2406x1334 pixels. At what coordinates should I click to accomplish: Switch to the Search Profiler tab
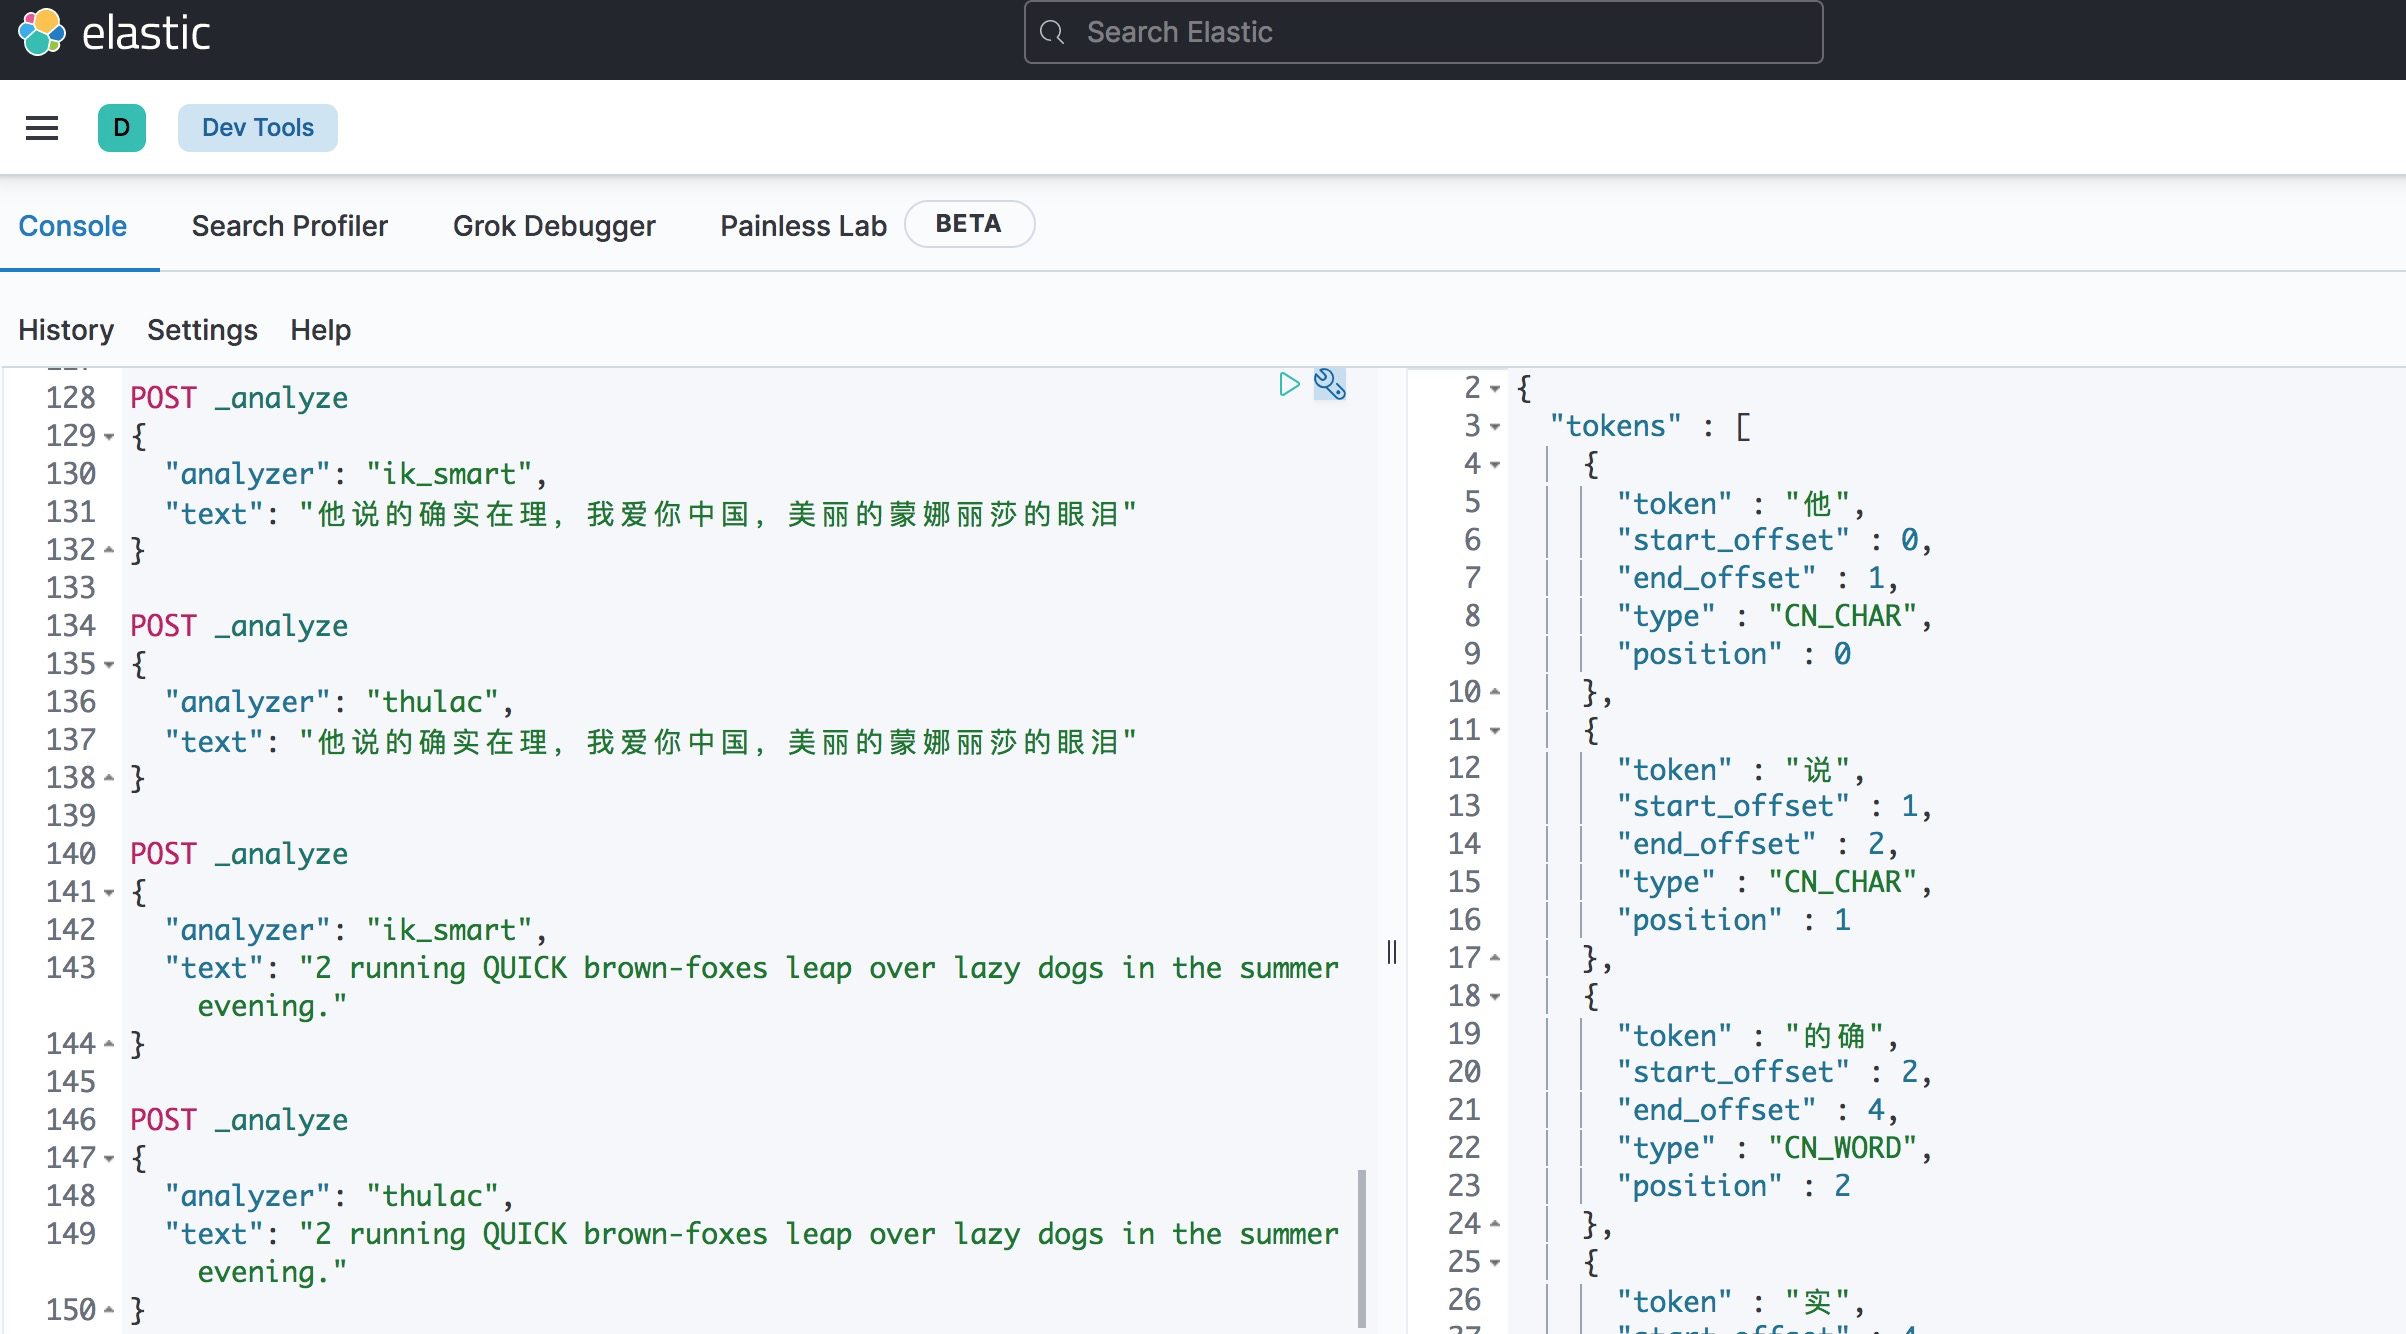point(289,226)
